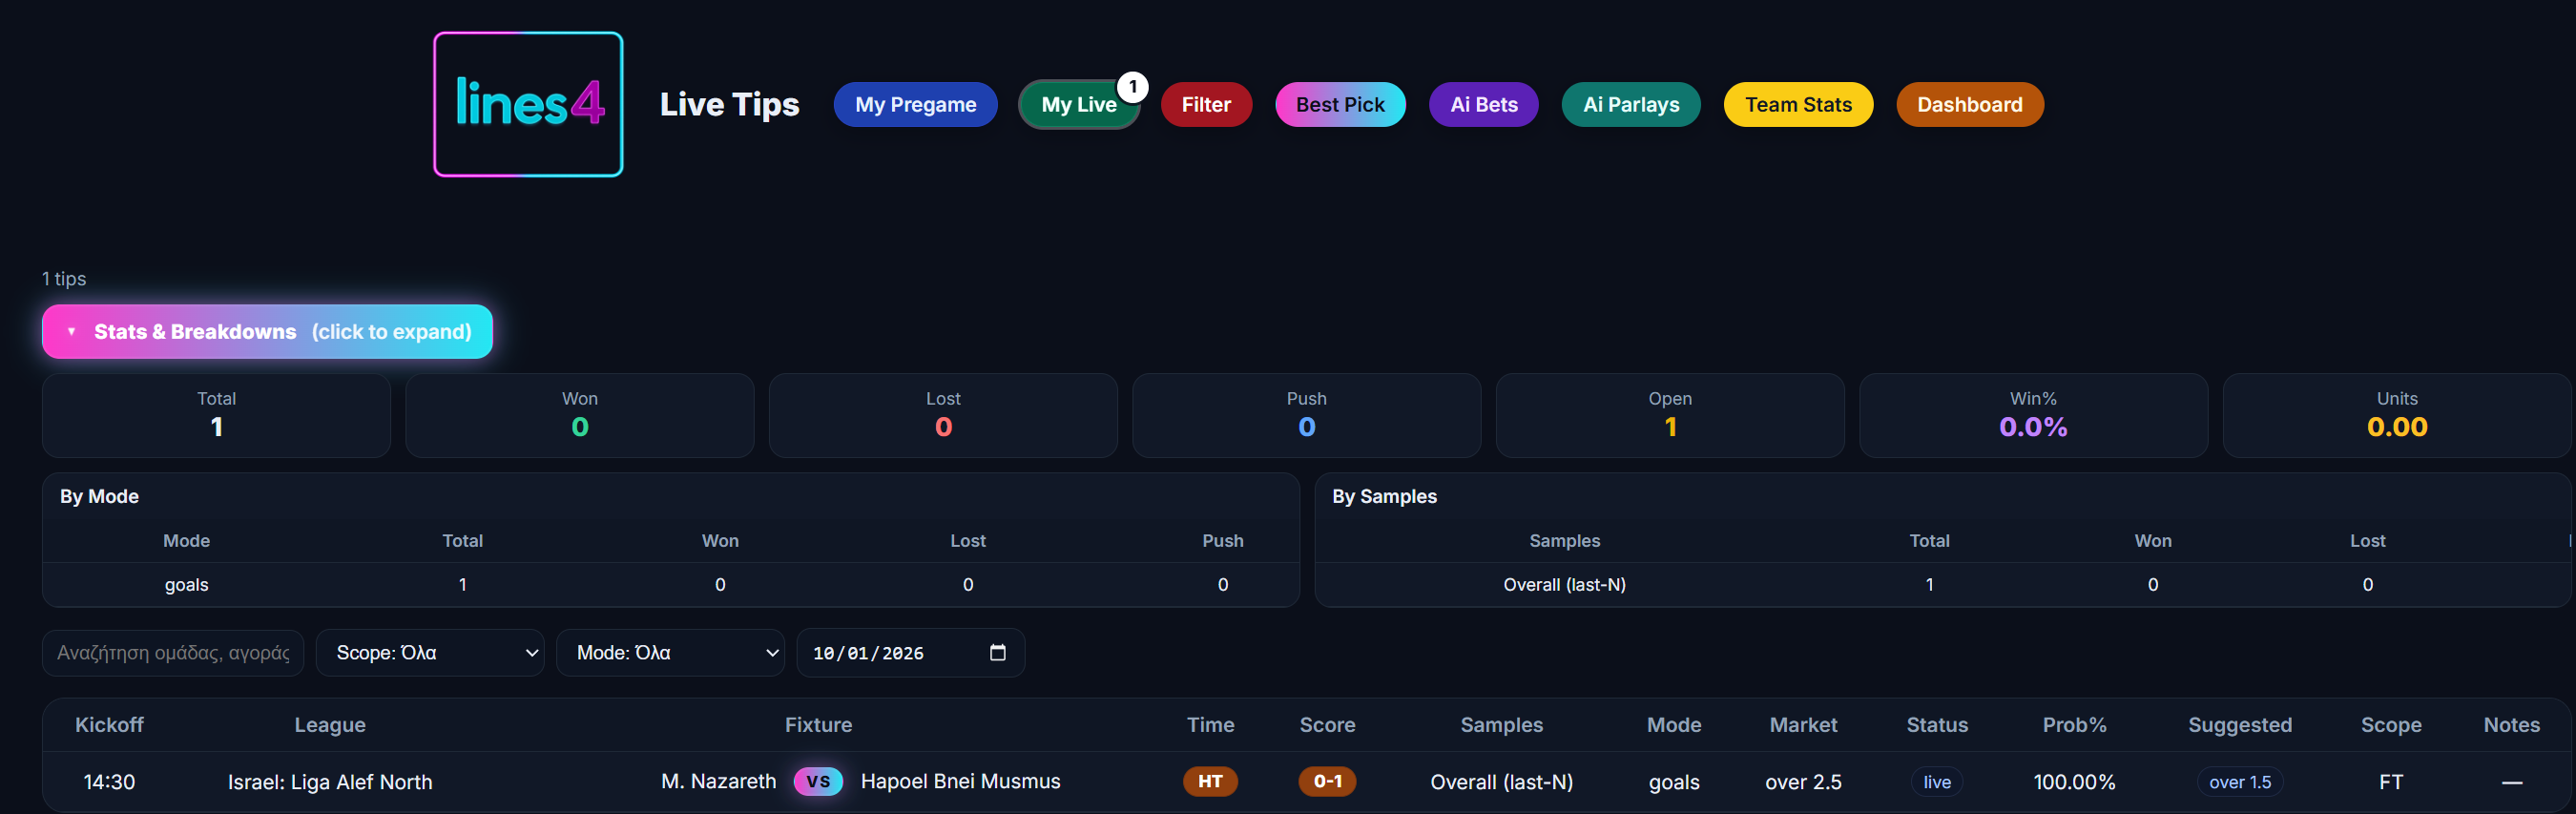
Task: Open the Filter page
Action: click(x=1206, y=104)
